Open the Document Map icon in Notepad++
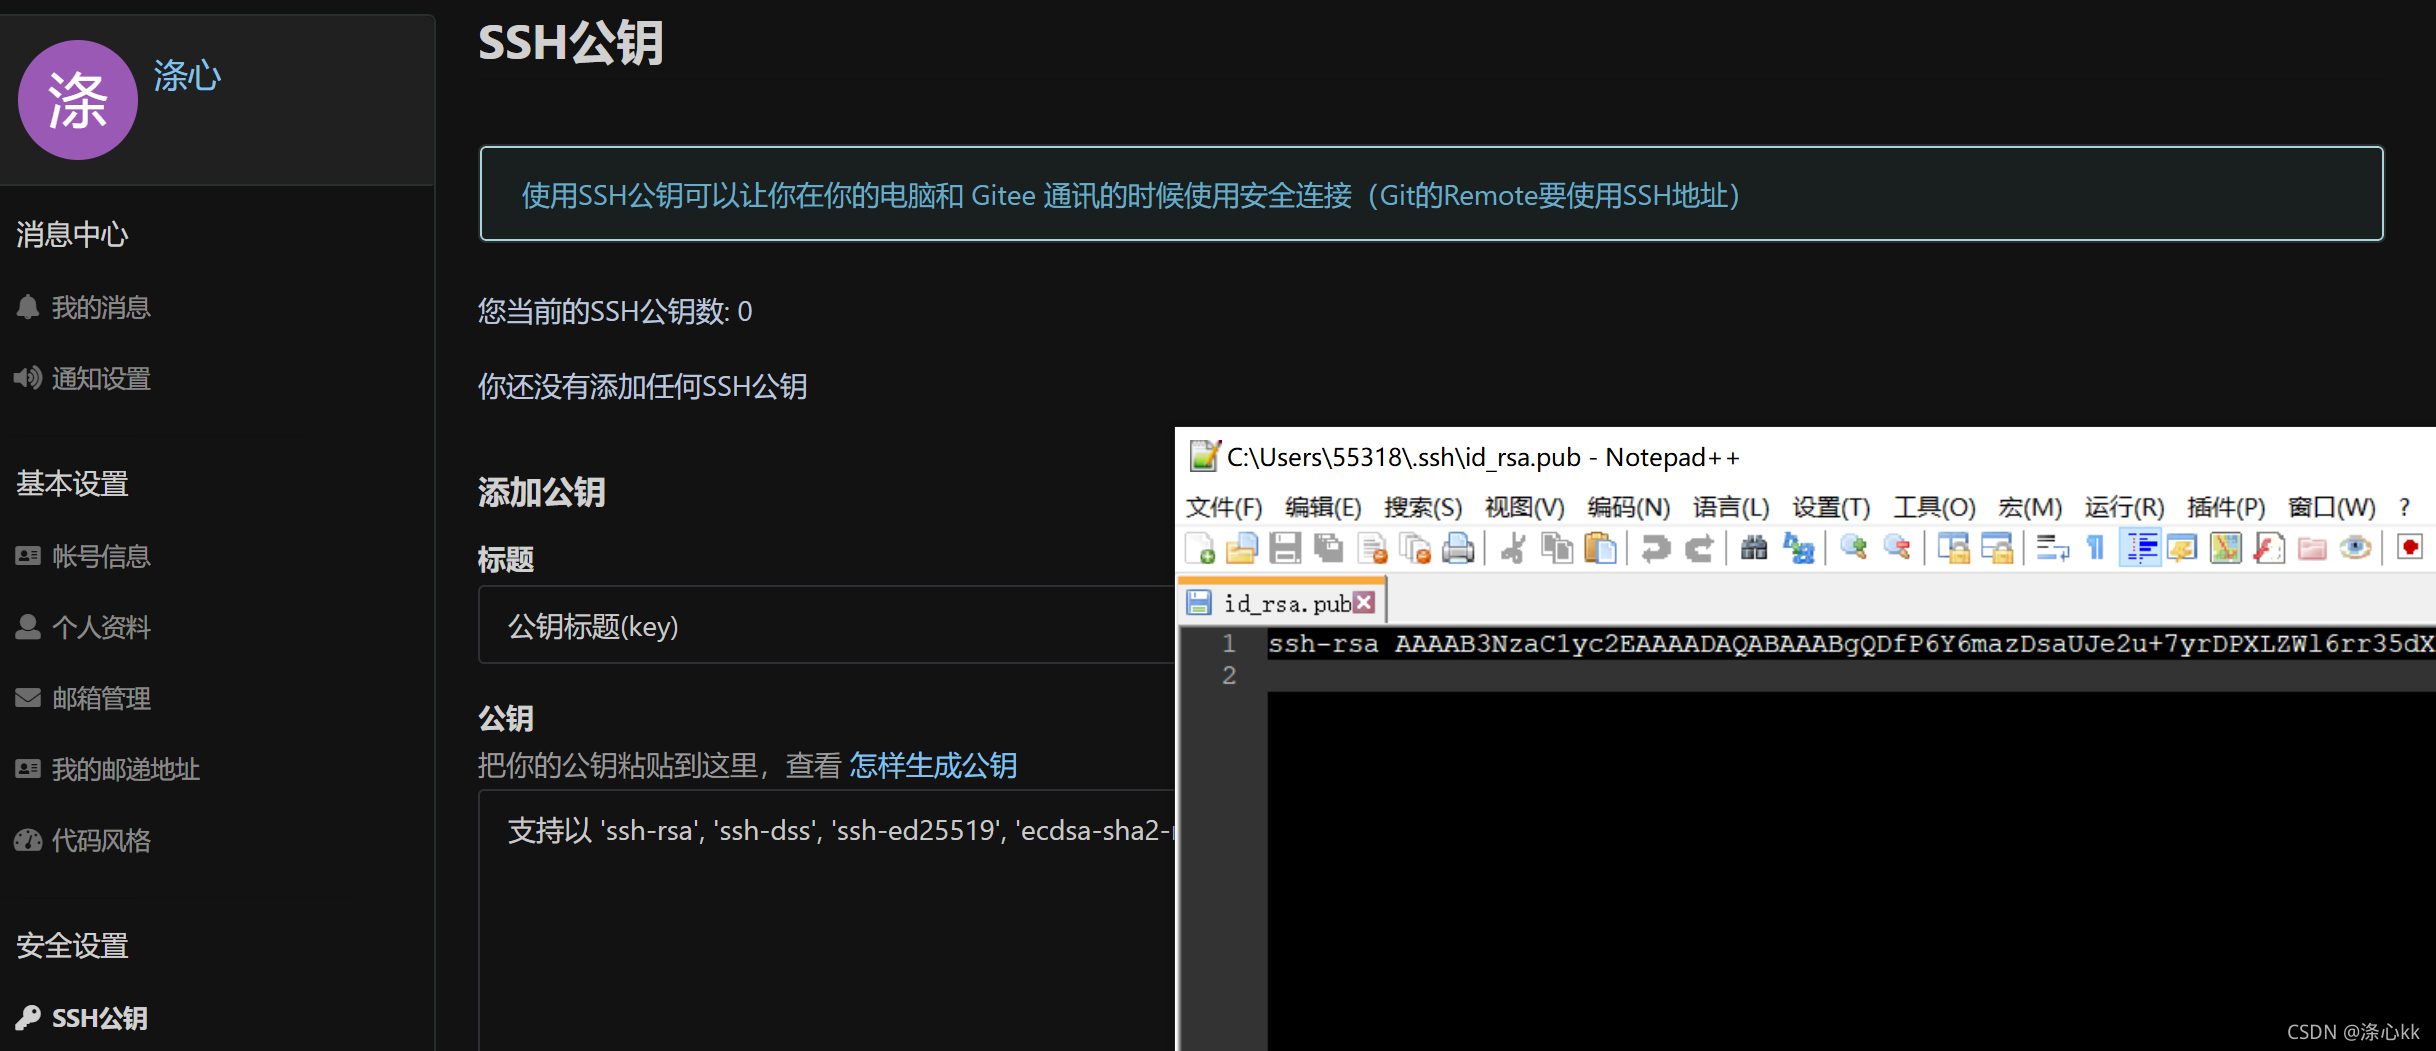 click(x=2225, y=548)
